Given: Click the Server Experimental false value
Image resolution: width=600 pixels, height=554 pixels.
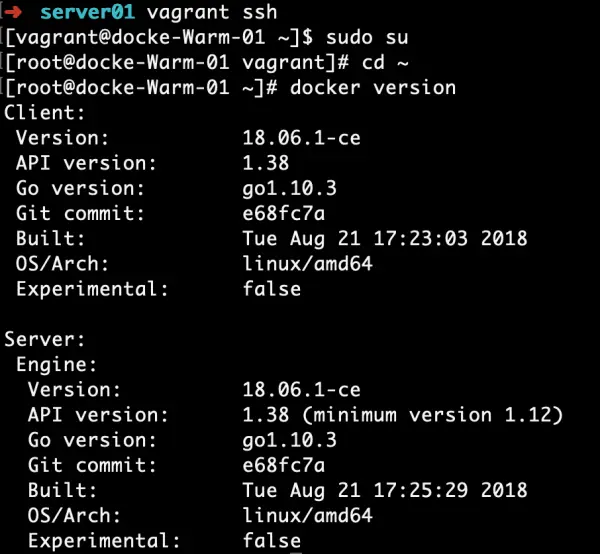Looking at the screenshot, I should point(272,540).
